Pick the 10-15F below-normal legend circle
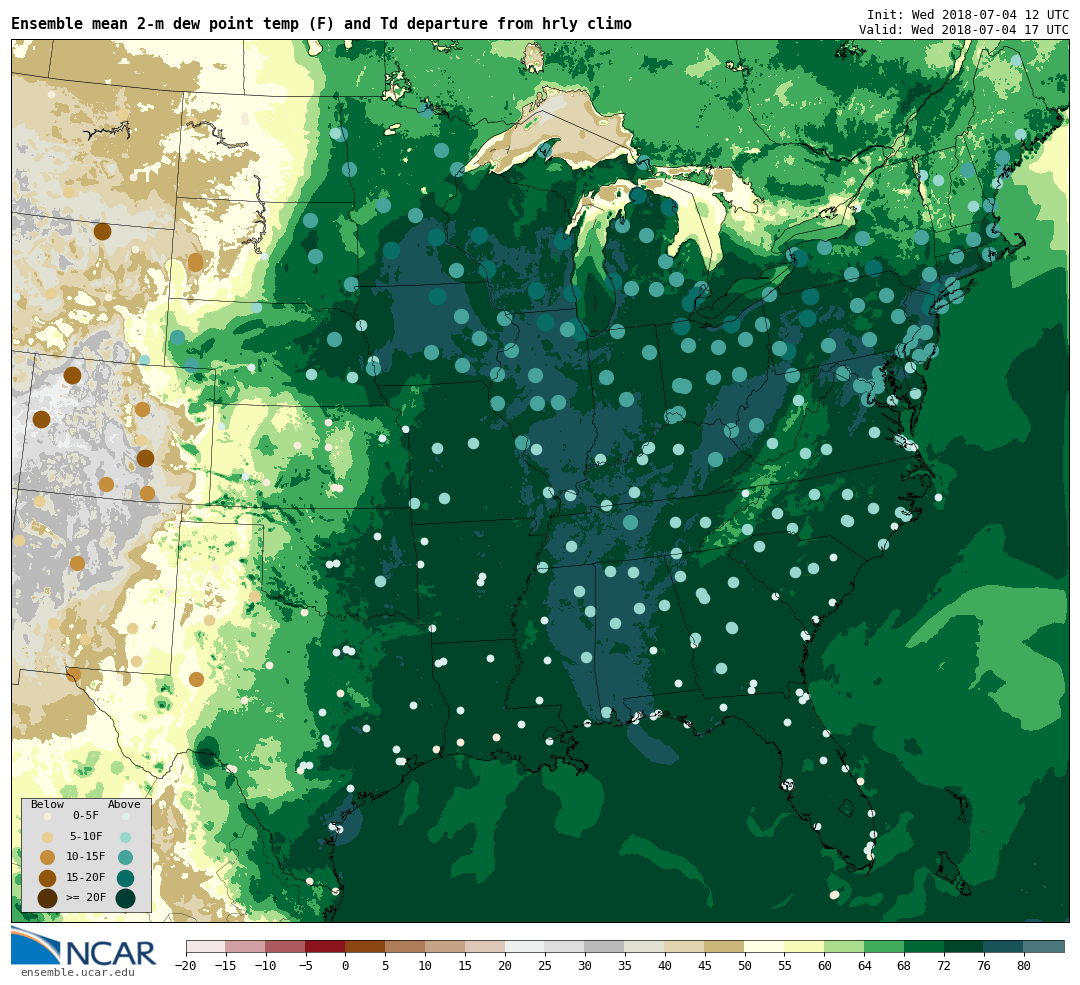 [47, 857]
